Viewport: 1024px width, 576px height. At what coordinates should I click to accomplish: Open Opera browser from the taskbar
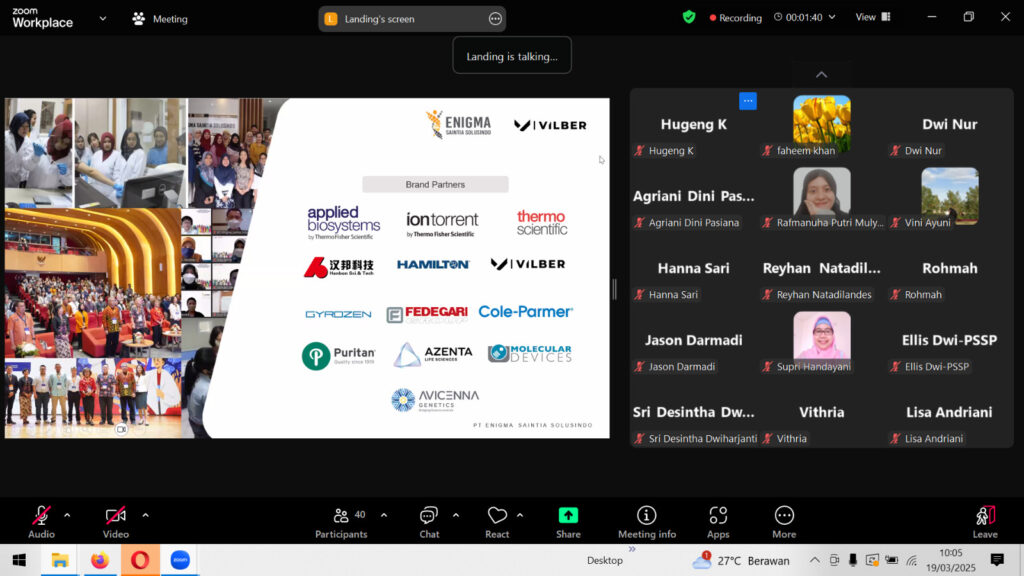point(140,560)
